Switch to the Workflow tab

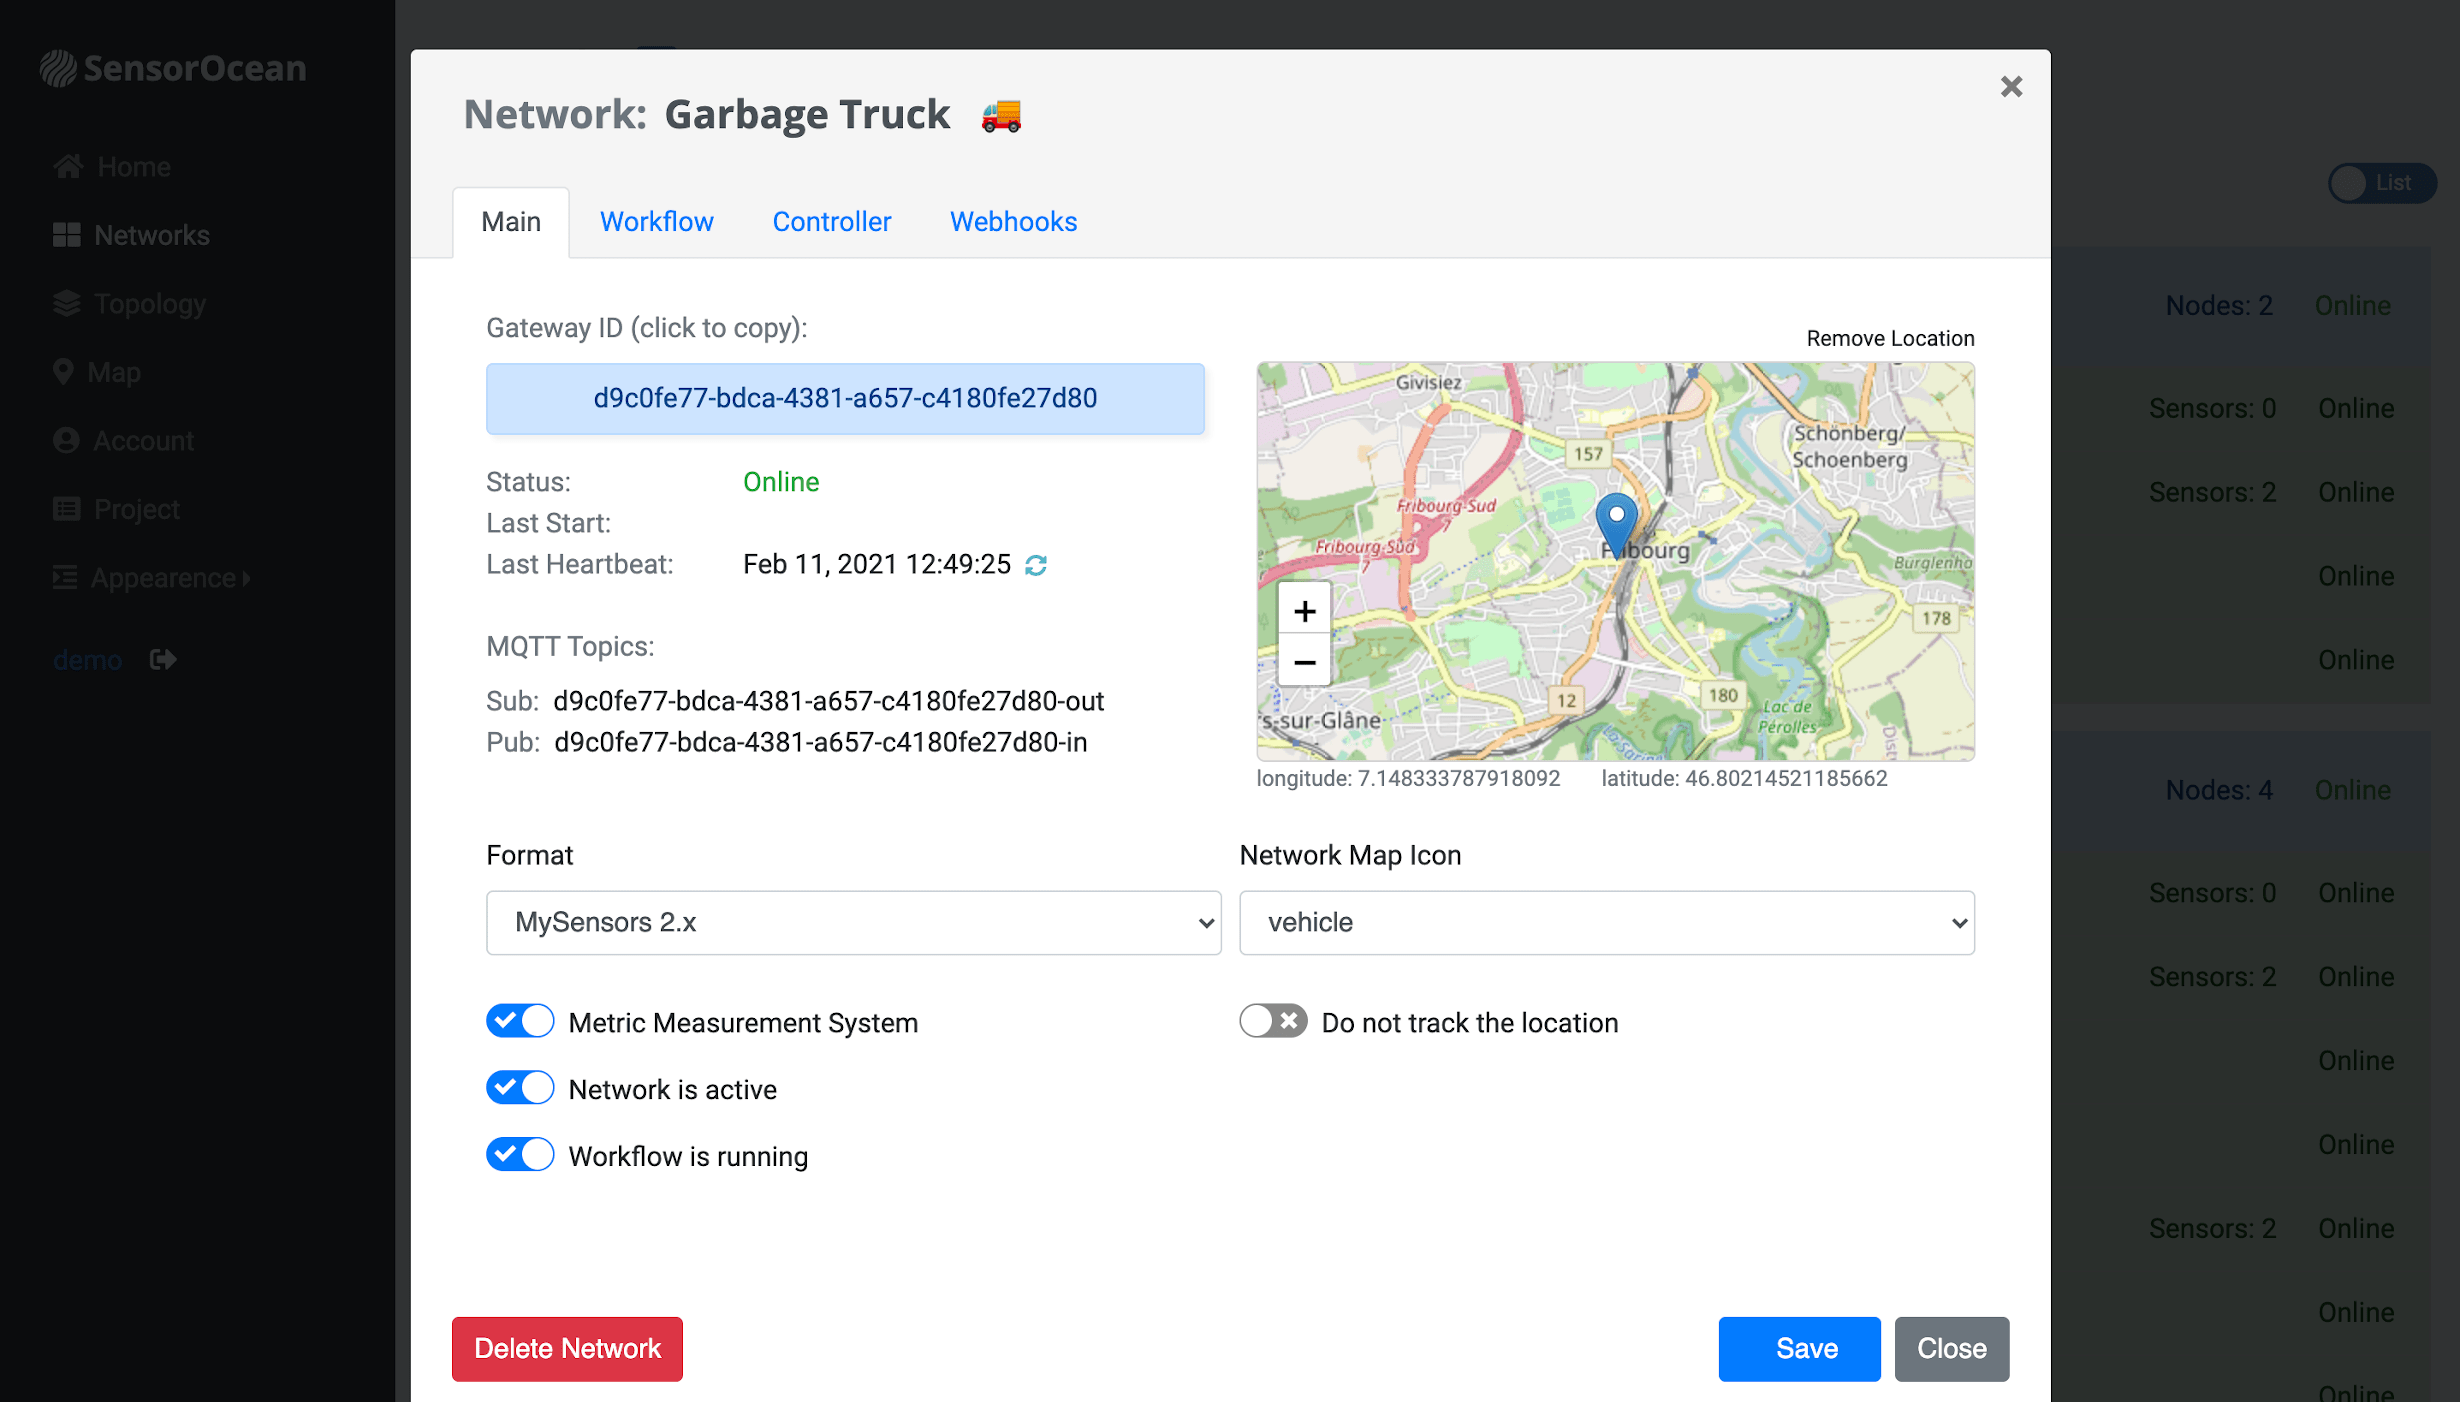point(656,222)
